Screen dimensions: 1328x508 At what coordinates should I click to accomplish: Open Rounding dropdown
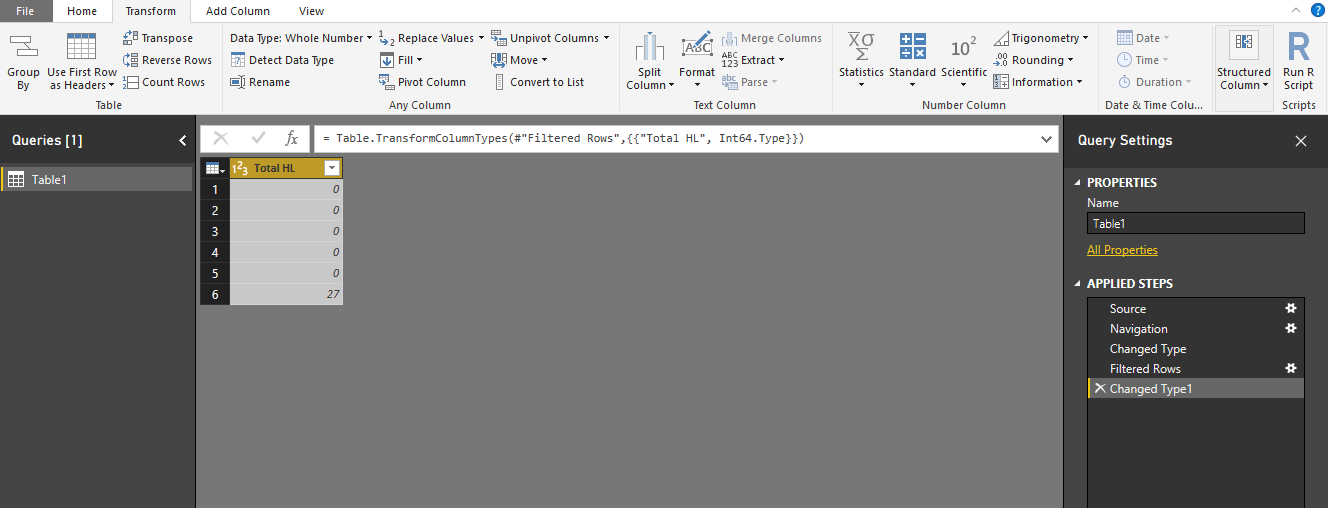1032,60
